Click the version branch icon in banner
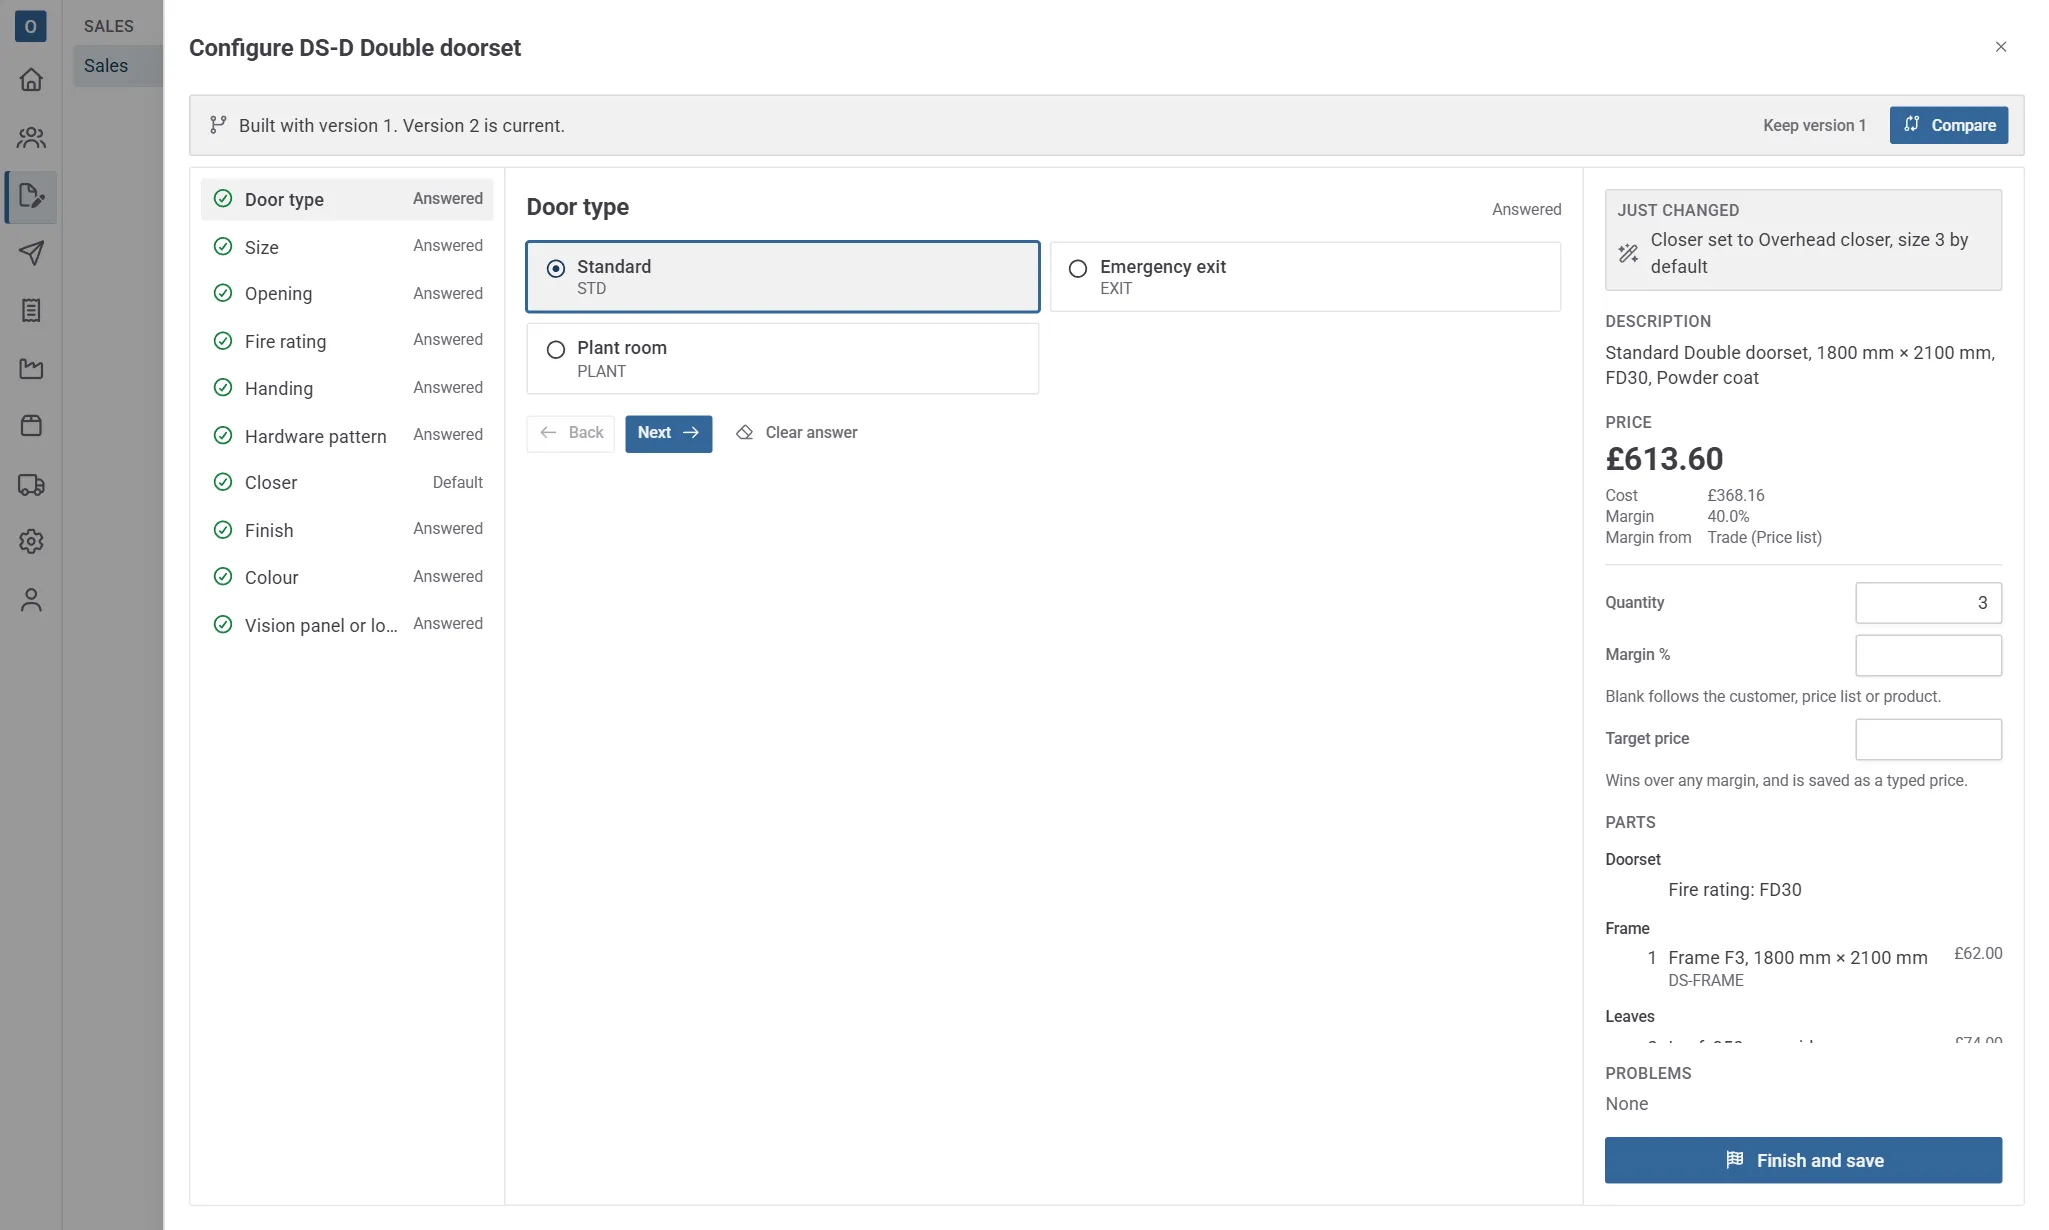2049x1230 pixels. [x=218, y=125]
